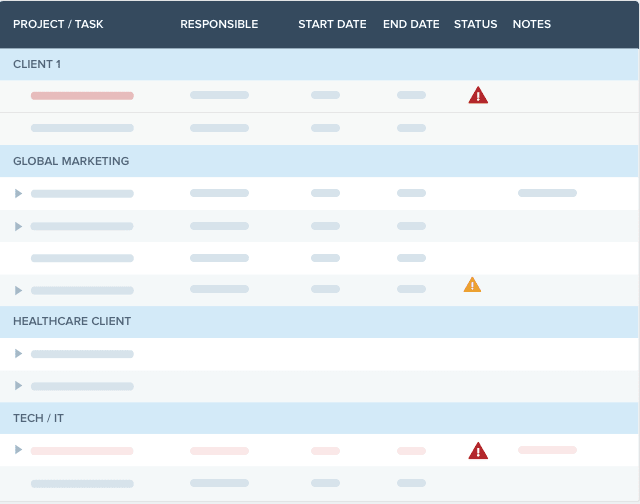
Task: Click the Notes column header
Action: tap(531, 24)
